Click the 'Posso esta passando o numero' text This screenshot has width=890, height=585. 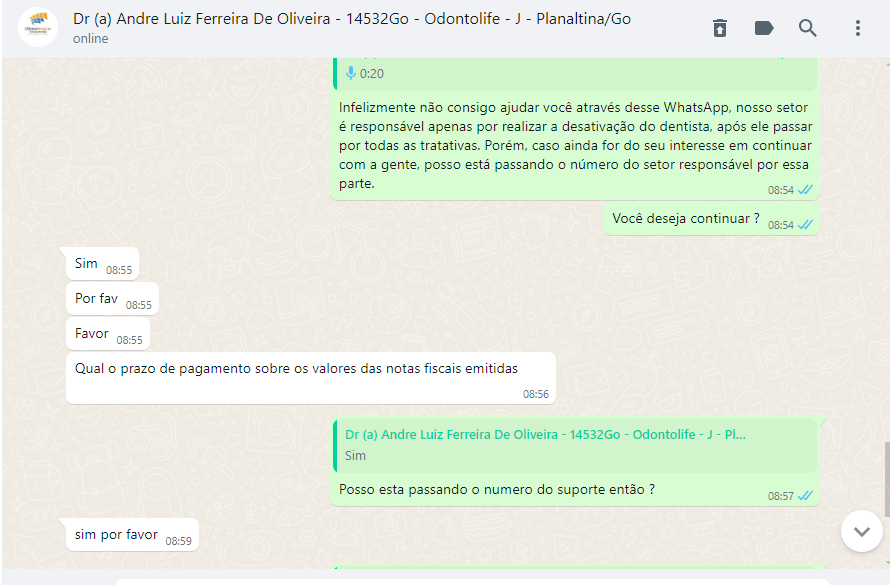(497, 489)
